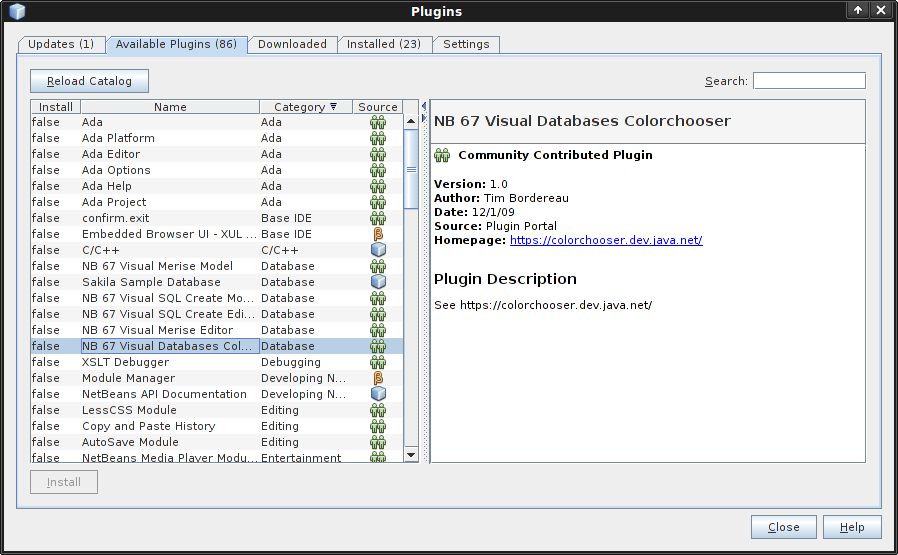The height and width of the screenshot is (555, 898).
Task: Select the Sakila Sample Database plugin name
Action: pyautogui.click(x=151, y=282)
